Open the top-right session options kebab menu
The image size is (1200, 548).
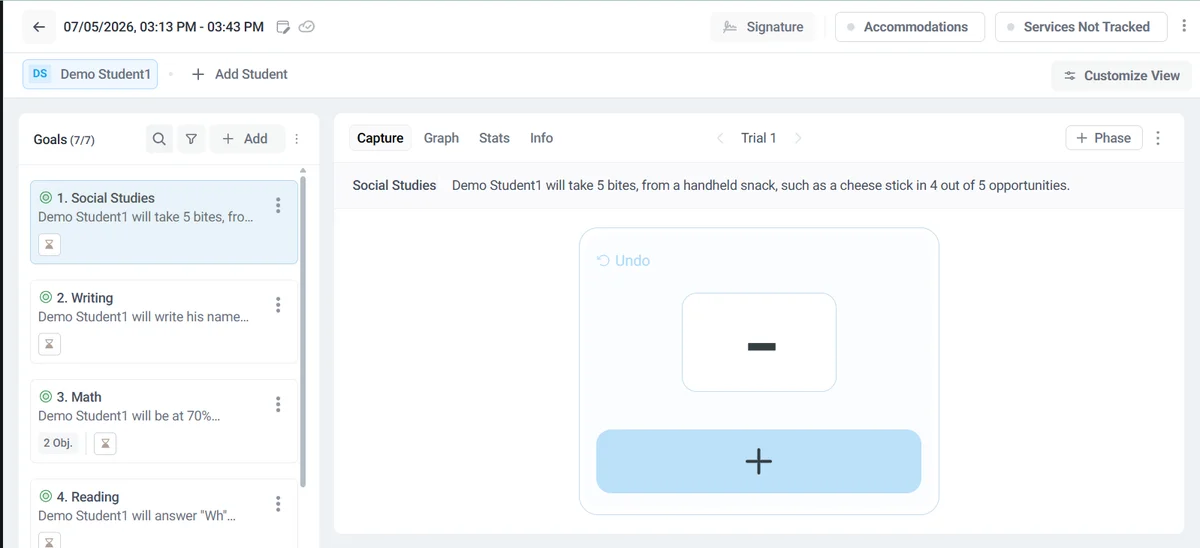click(1185, 27)
